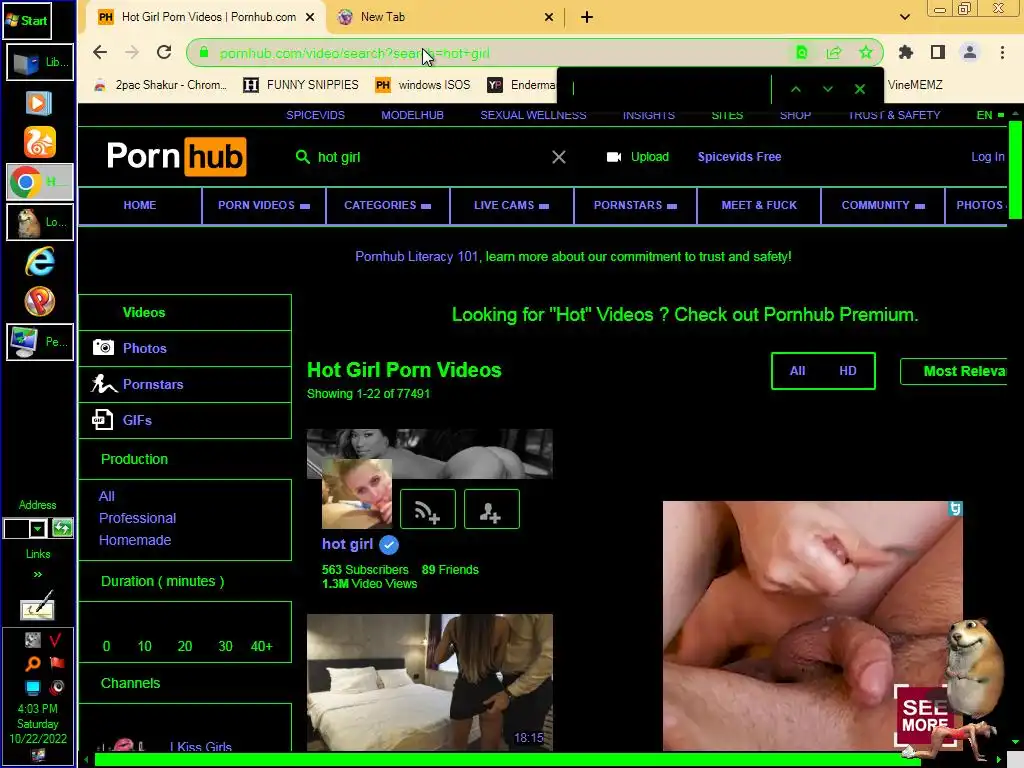Expand the COMMUNITY navigation menu
The width and height of the screenshot is (1024, 768).
882,205
